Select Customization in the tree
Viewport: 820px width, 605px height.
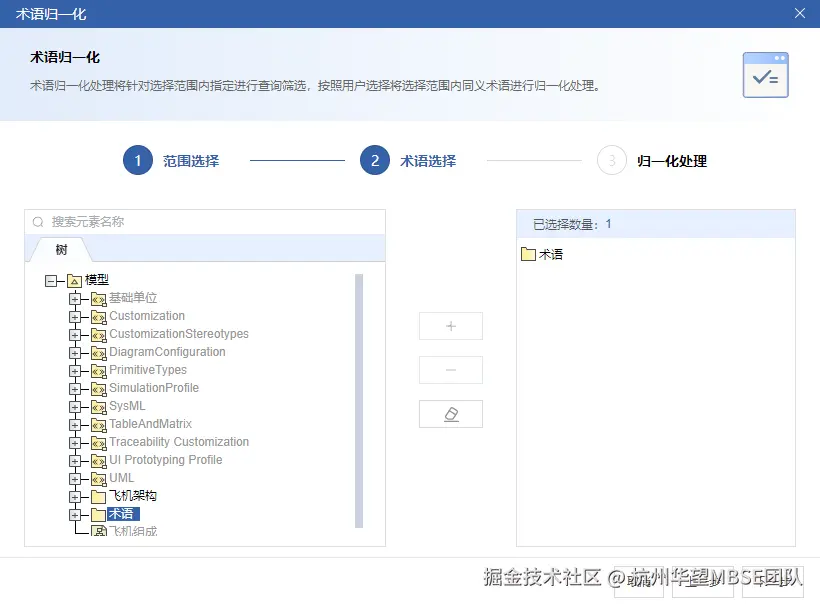pyautogui.click(x=147, y=316)
